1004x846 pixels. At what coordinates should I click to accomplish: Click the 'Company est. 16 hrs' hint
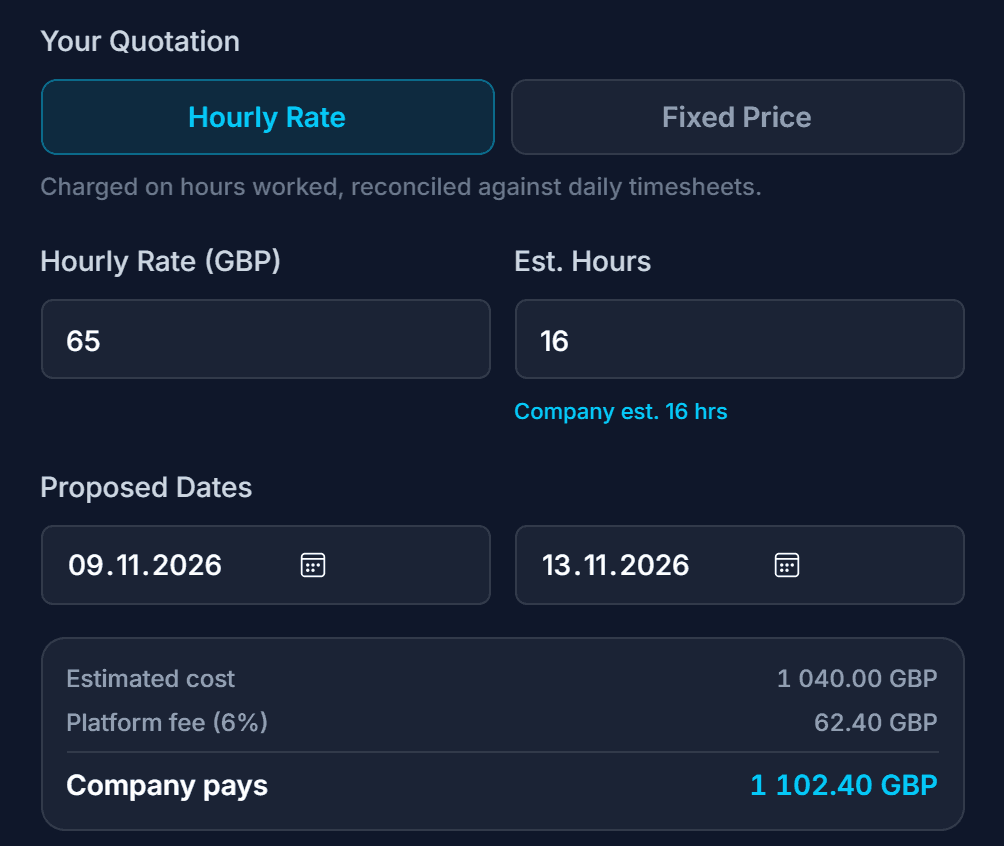click(x=621, y=411)
